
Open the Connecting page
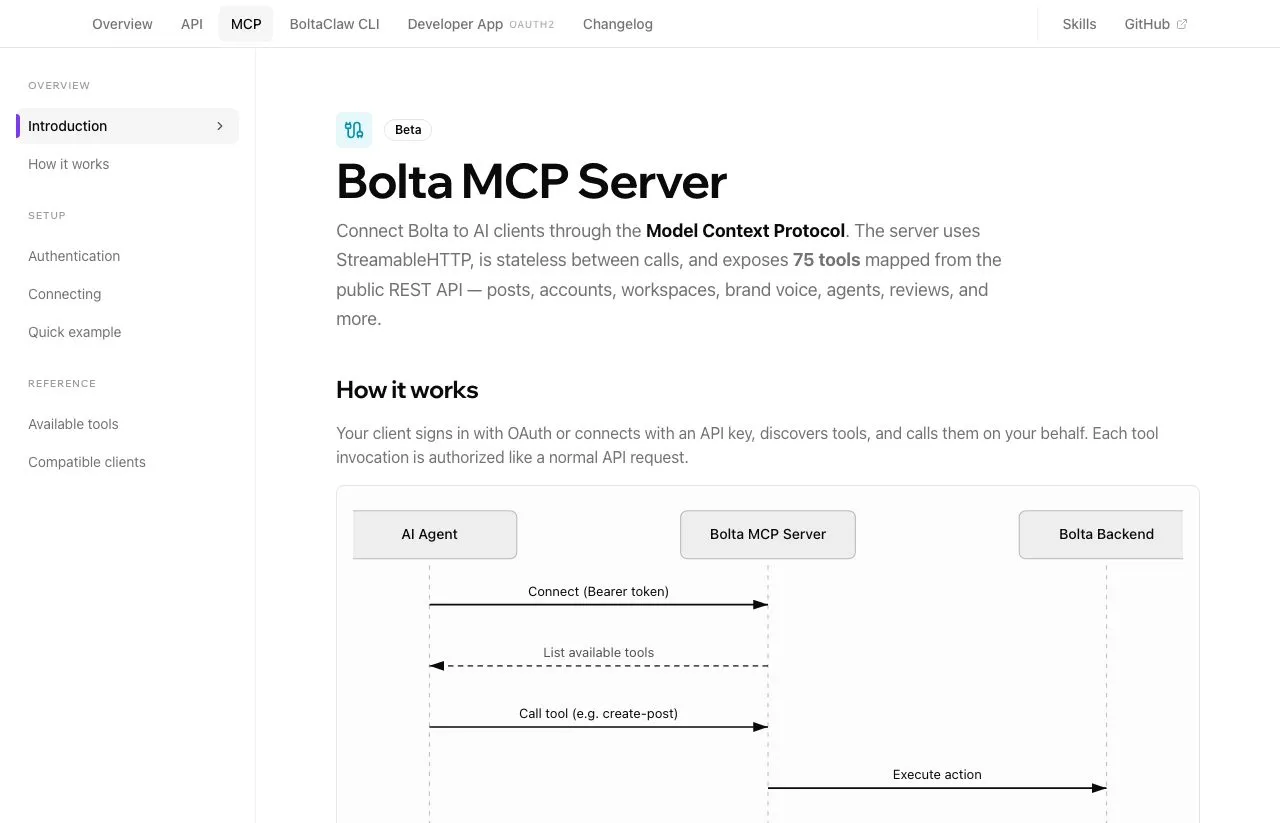[64, 294]
